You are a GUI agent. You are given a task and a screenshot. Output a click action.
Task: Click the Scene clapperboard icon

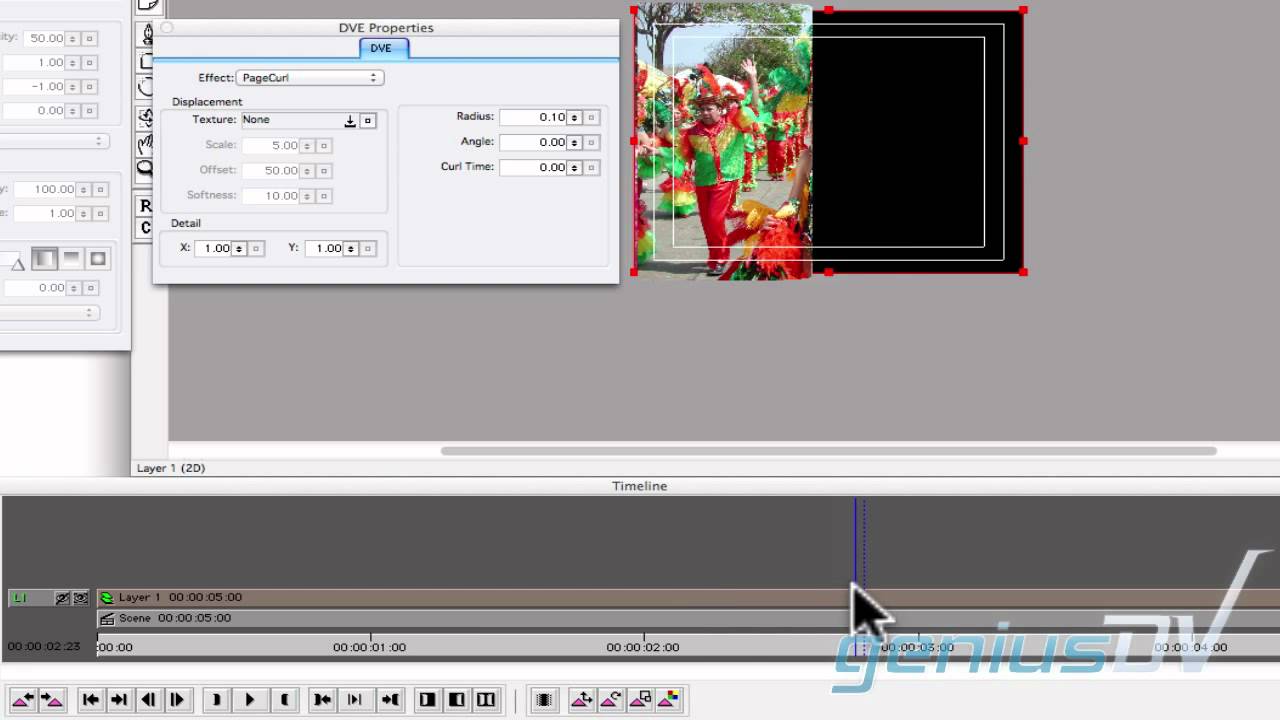click(x=107, y=619)
